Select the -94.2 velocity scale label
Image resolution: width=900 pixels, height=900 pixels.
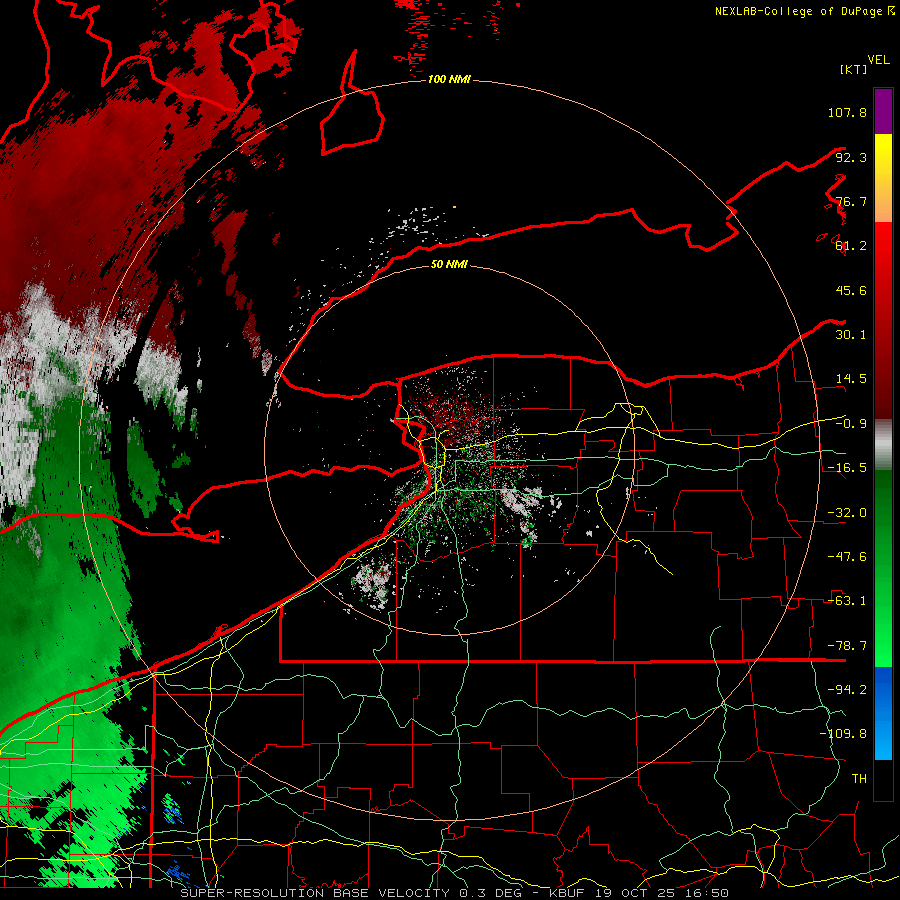(847, 690)
